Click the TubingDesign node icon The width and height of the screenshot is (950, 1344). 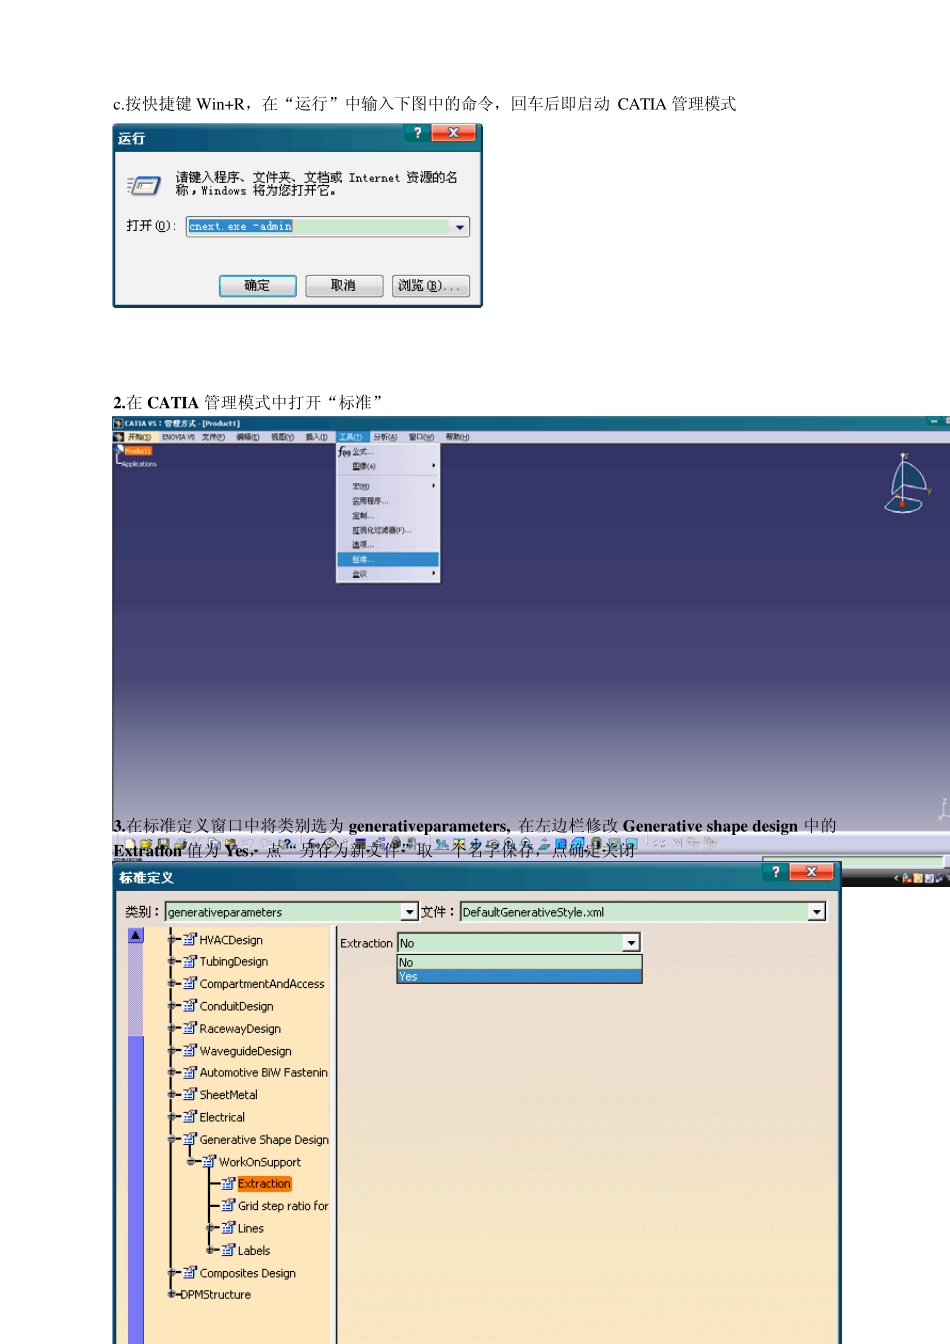tap(190, 961)
